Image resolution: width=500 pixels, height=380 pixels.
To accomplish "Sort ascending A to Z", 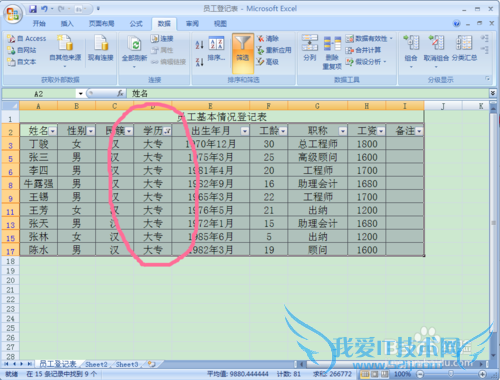I will click(x=199, y=44).
